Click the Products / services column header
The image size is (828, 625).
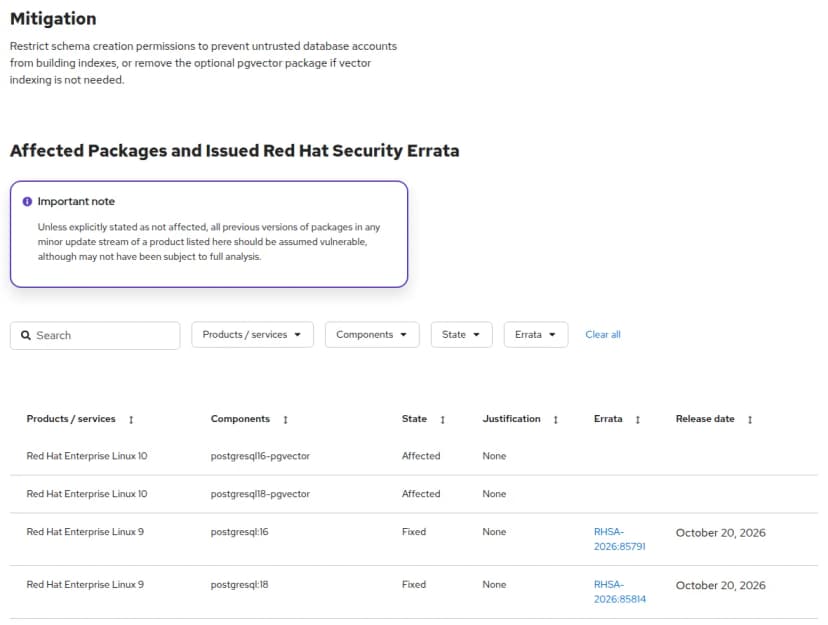[71, 419]
